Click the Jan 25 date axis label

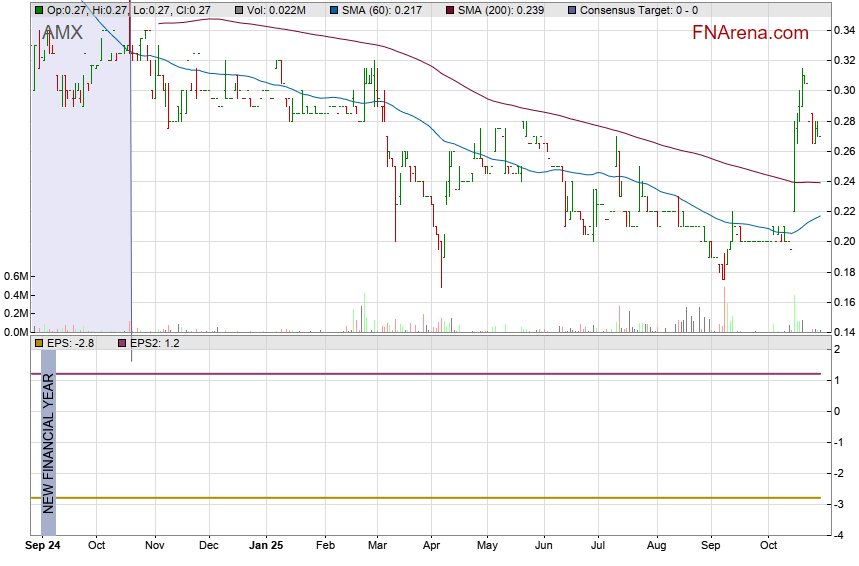[266, 546]
